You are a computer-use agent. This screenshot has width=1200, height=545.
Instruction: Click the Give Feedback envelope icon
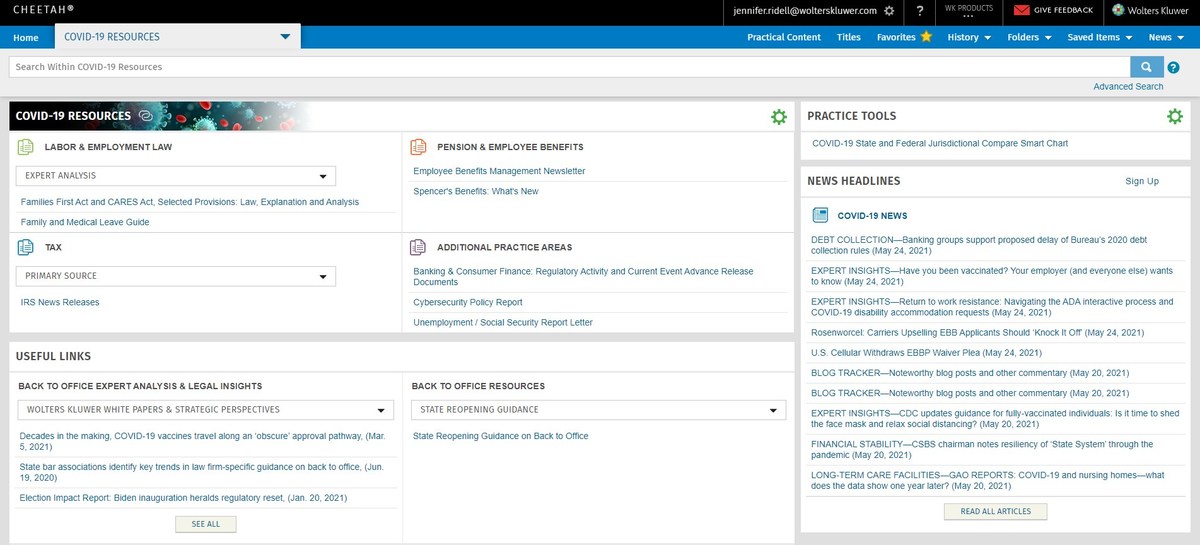(x=1021, y=10)
